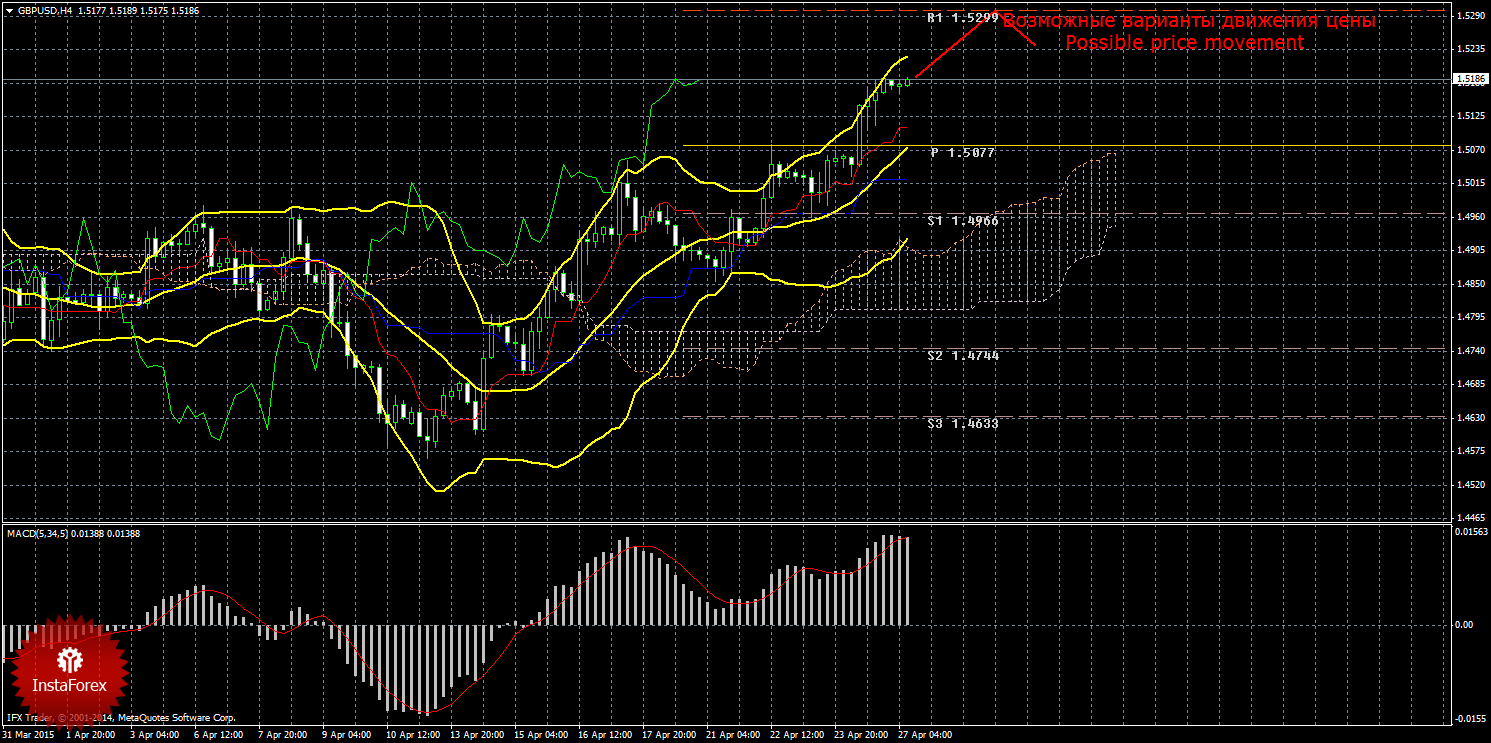
Task: Click the 1.5125 price axis value
Action: coord(1469,116)
